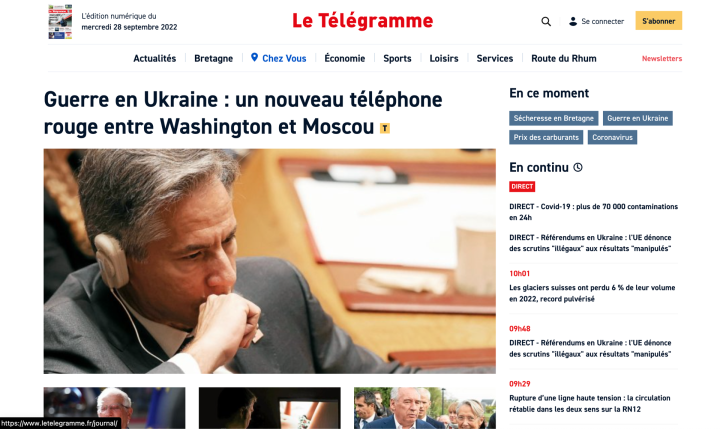Click the user profile icon beside Se connecter
This screenshot has width=720, height=429.
[x=573, y=21]
